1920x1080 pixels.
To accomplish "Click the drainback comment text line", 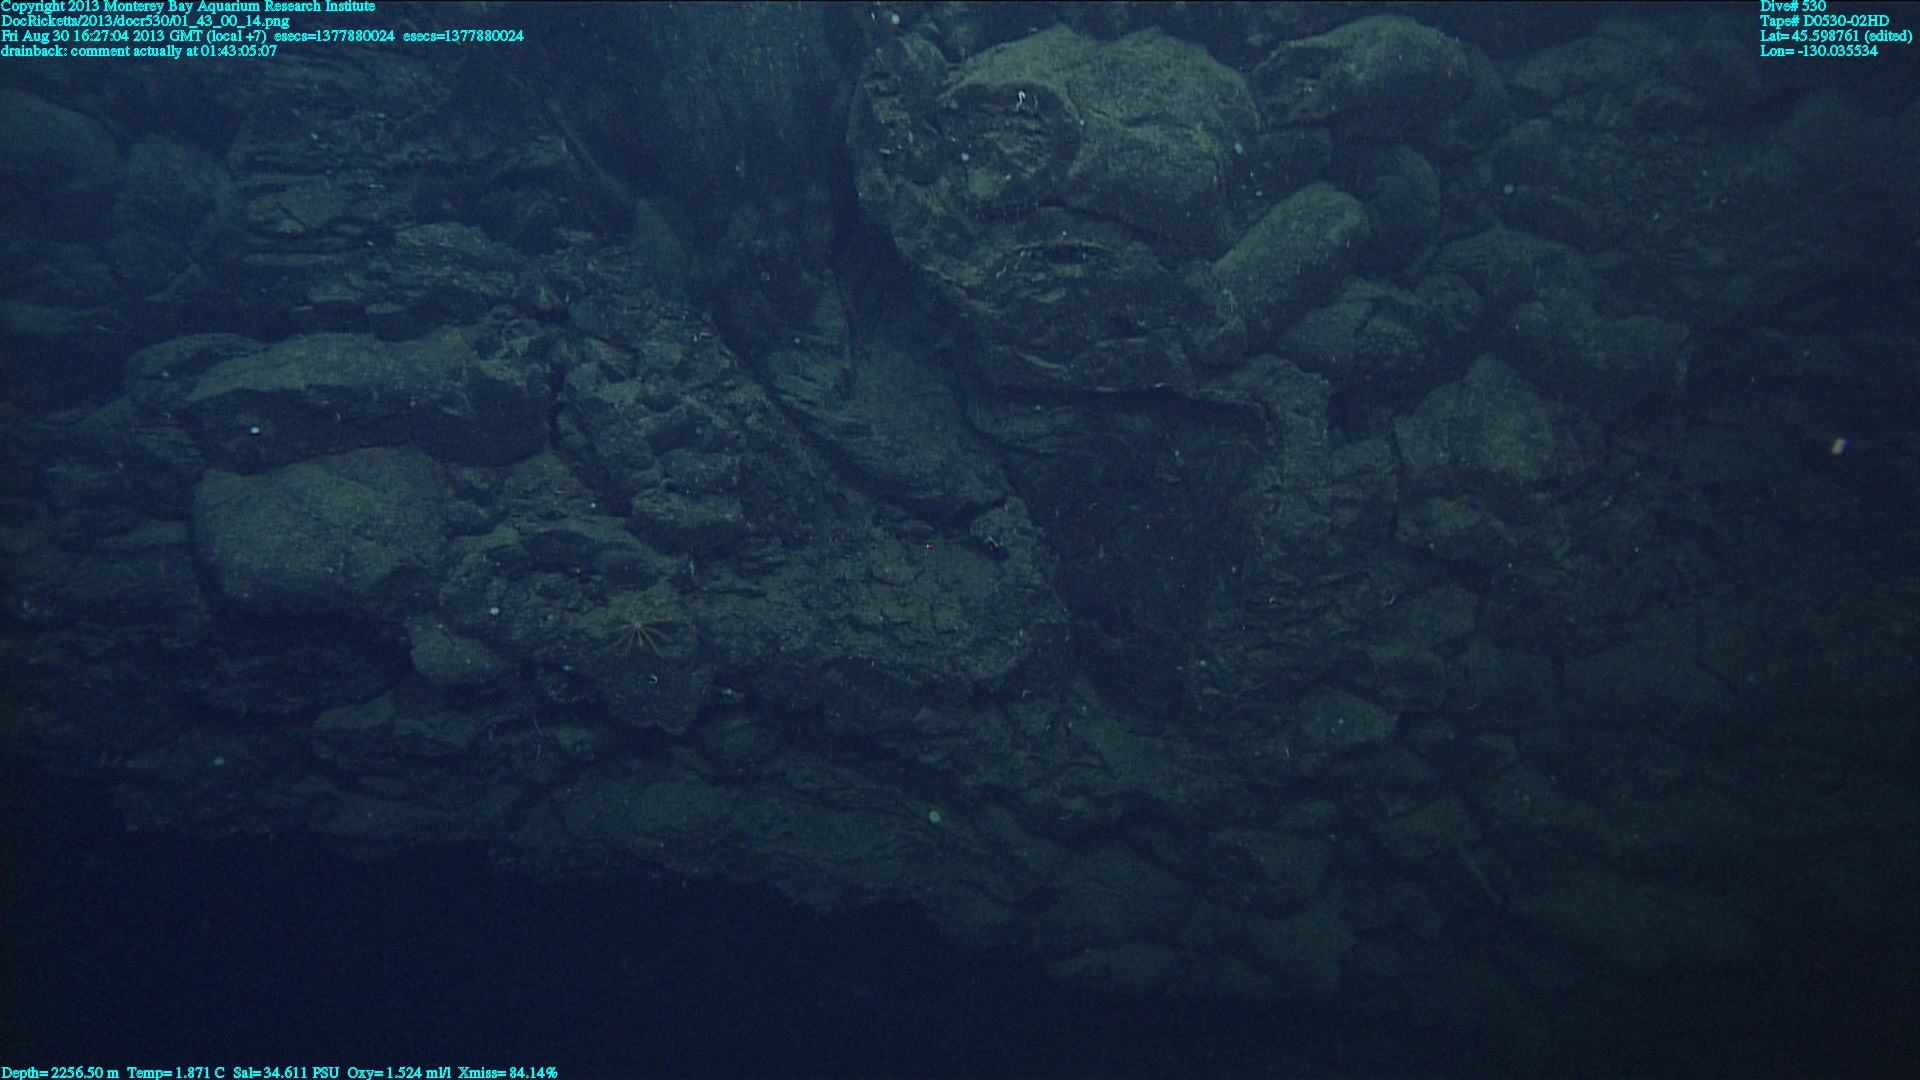I will click(139, 51).
